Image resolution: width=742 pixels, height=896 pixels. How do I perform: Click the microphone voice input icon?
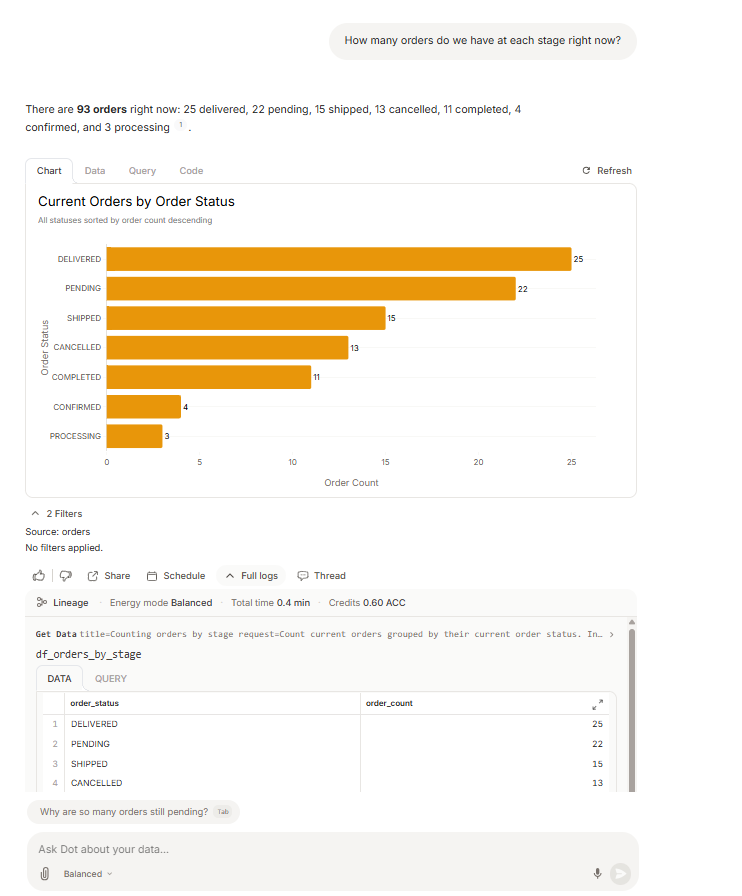(x=597, y=873)
